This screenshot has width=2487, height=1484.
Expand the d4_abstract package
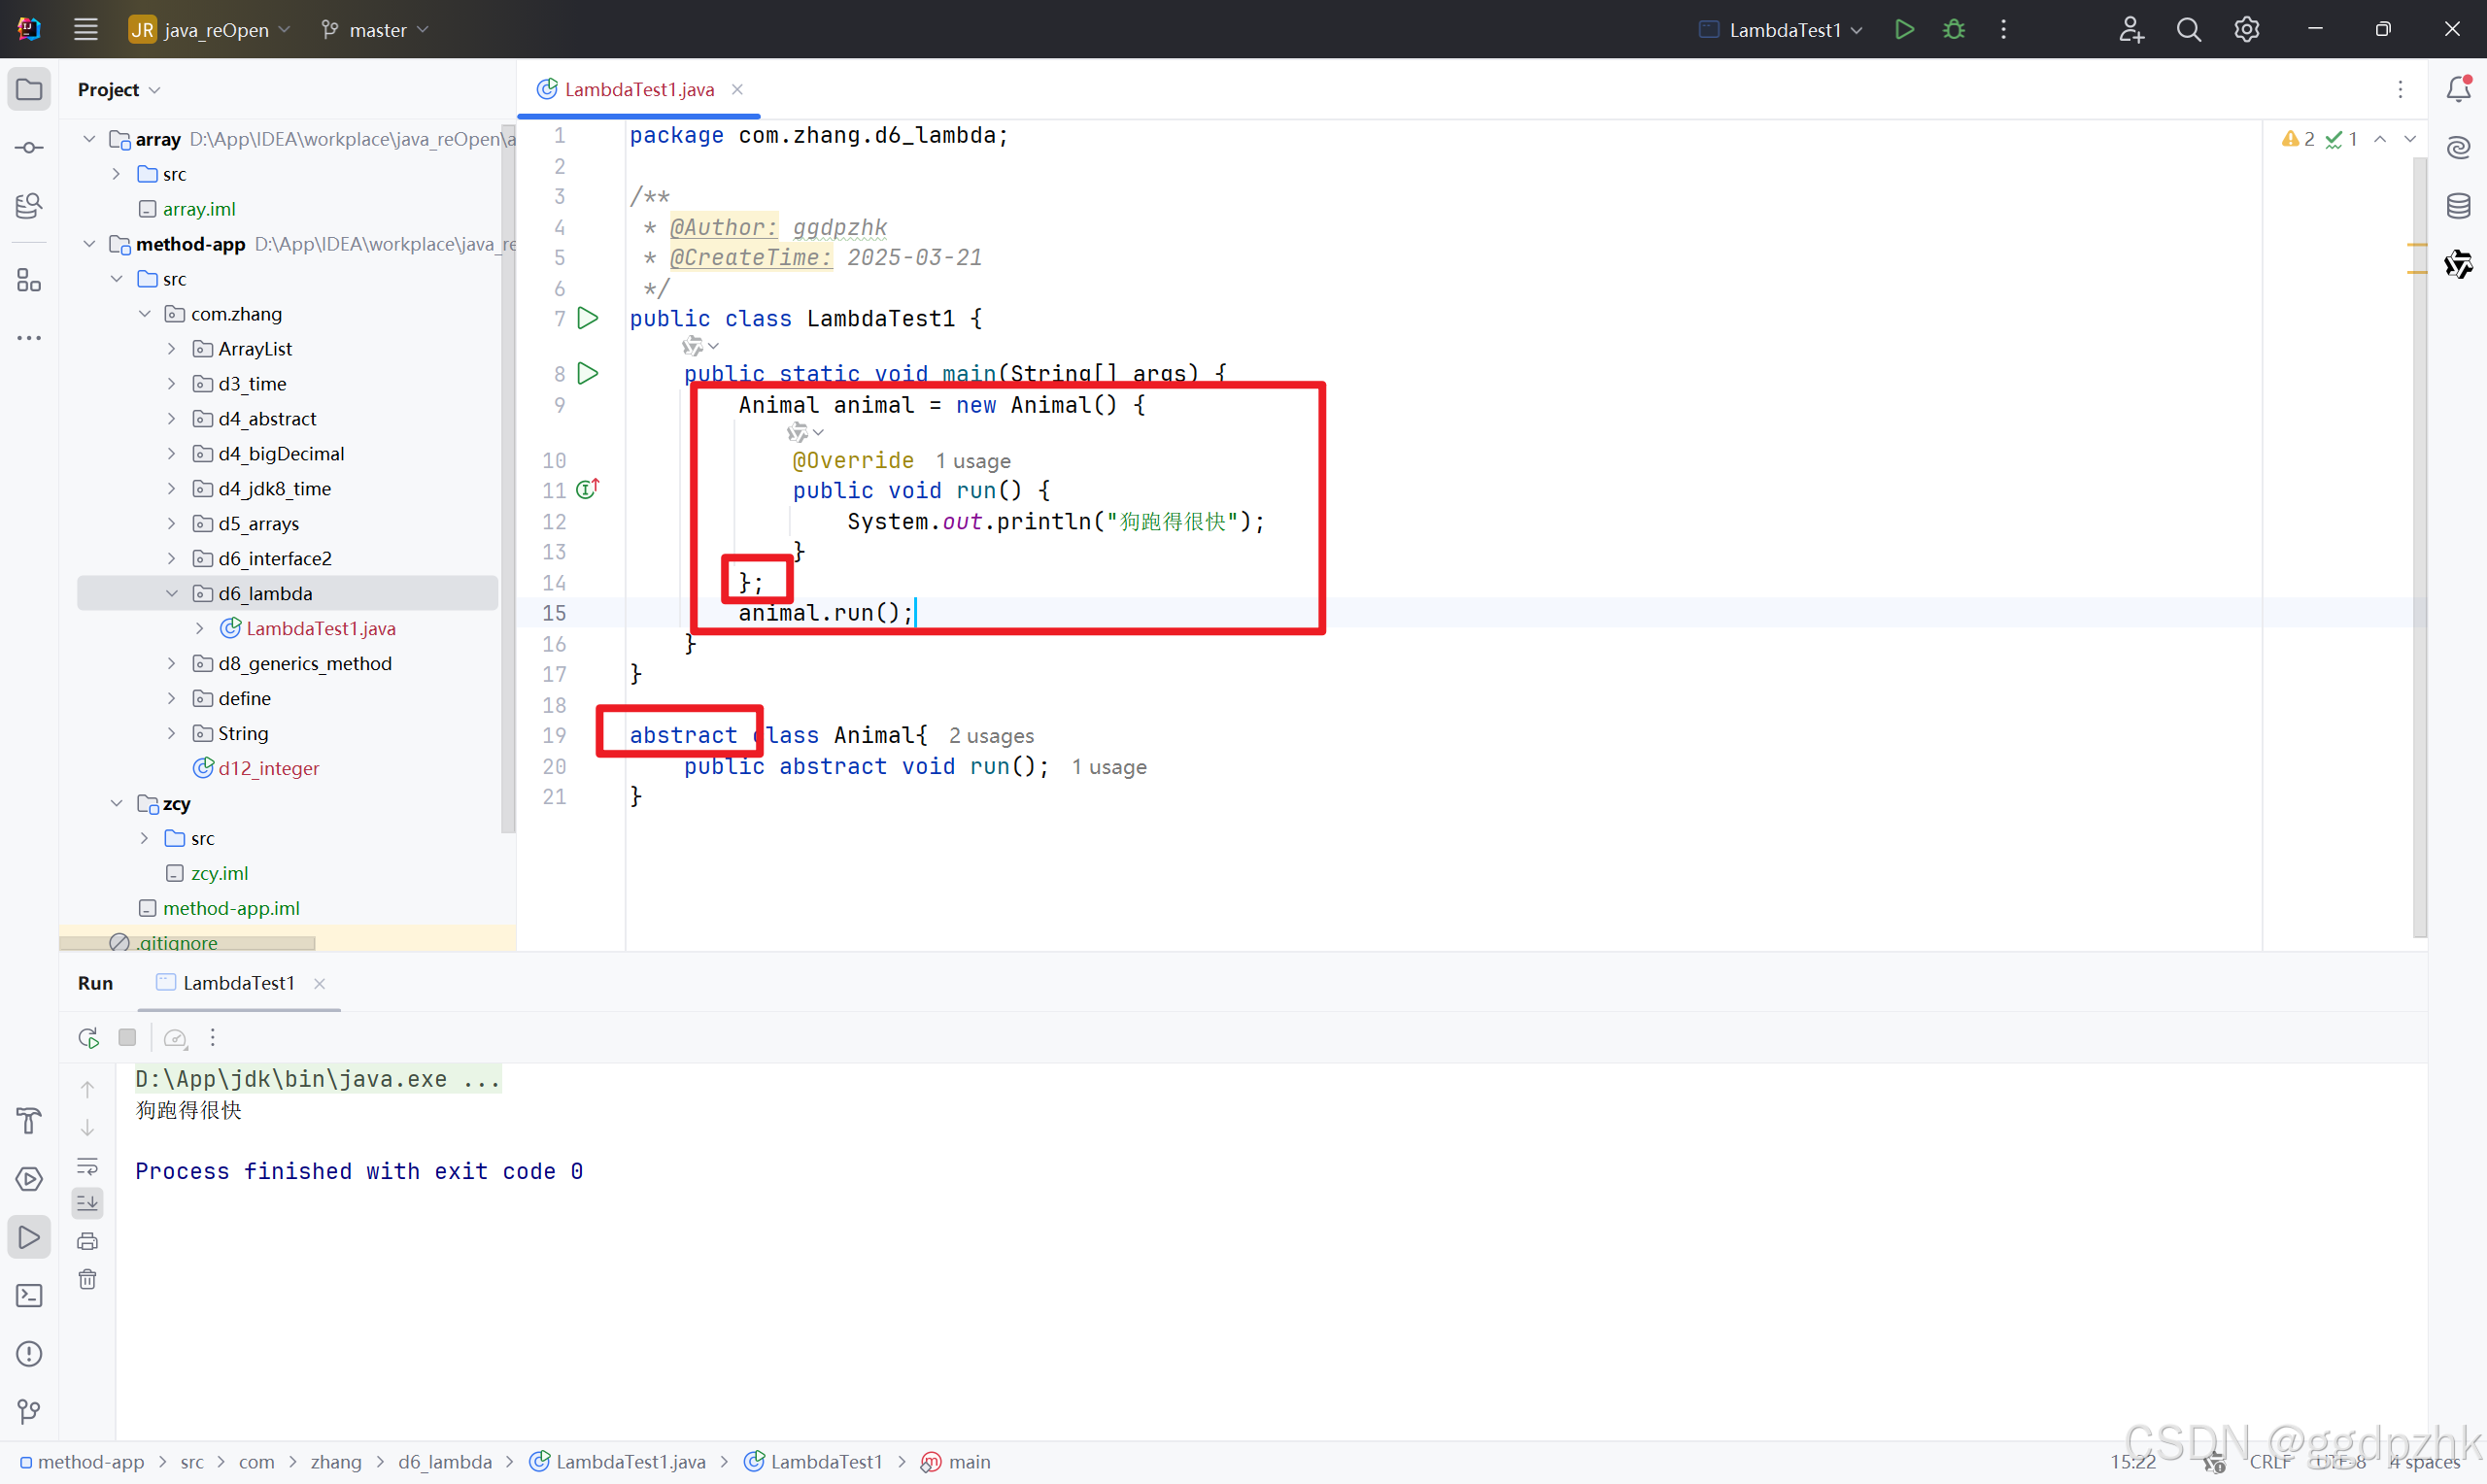171,418
